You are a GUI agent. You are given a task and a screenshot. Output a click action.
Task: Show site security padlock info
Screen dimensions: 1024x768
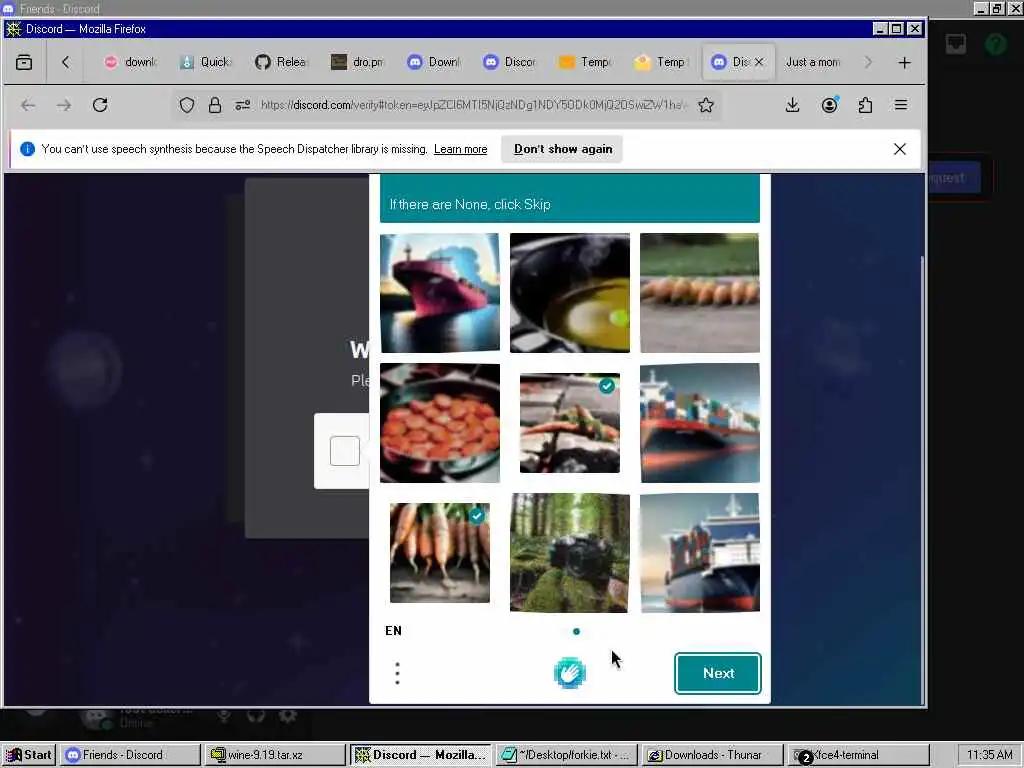point(215,105)
